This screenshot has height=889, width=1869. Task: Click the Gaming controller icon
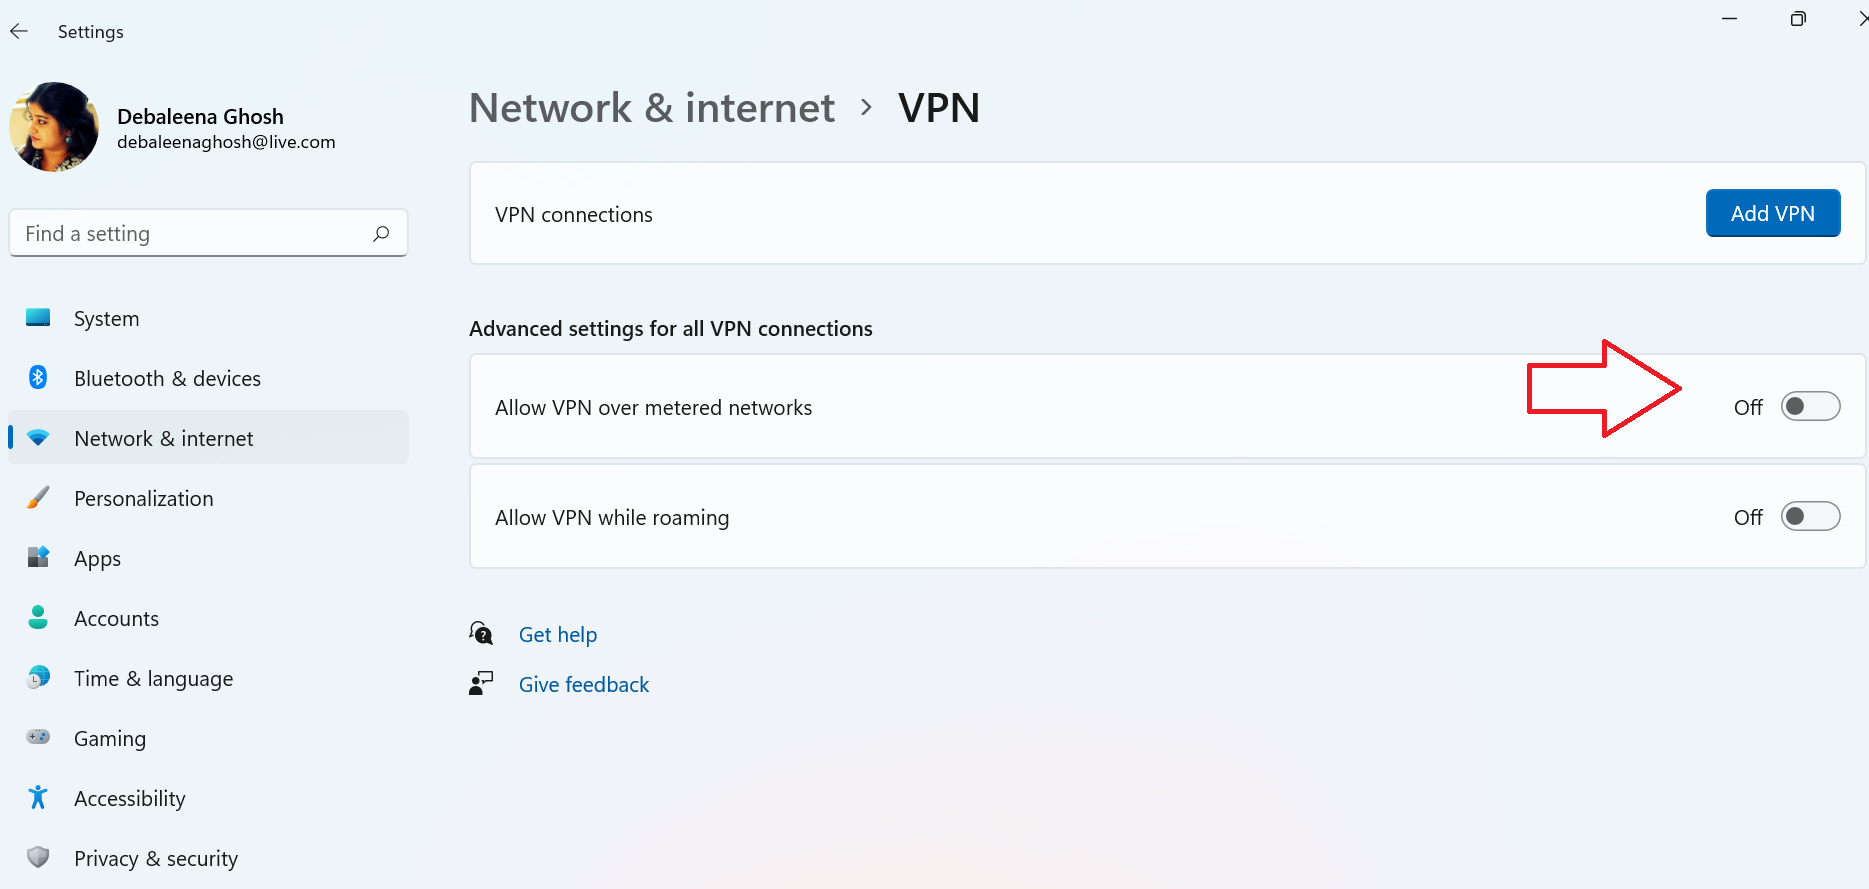coord(38,737)
